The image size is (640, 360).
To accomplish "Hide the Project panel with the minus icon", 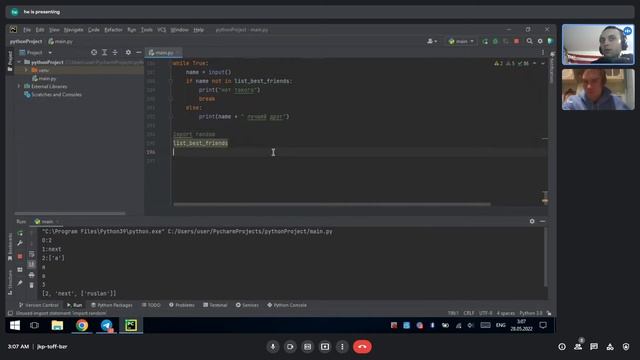I will pyautogui.click(x=139, y=52).
